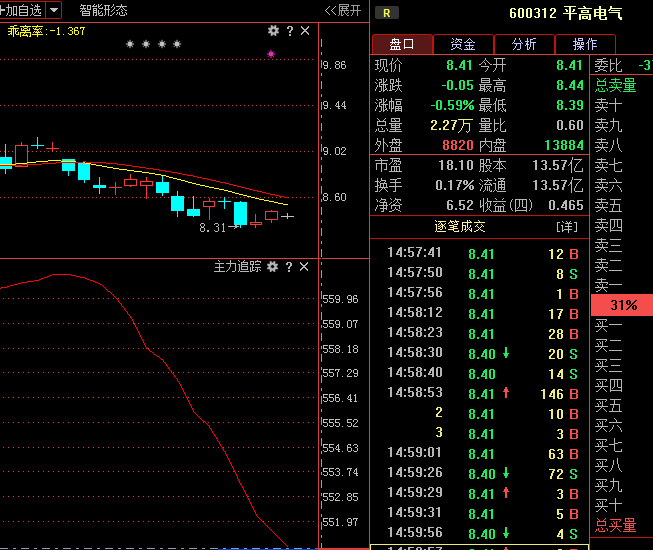Expand panel using <<展开 button
This screenshot has height=550, width=653.
tap(343, 10)
